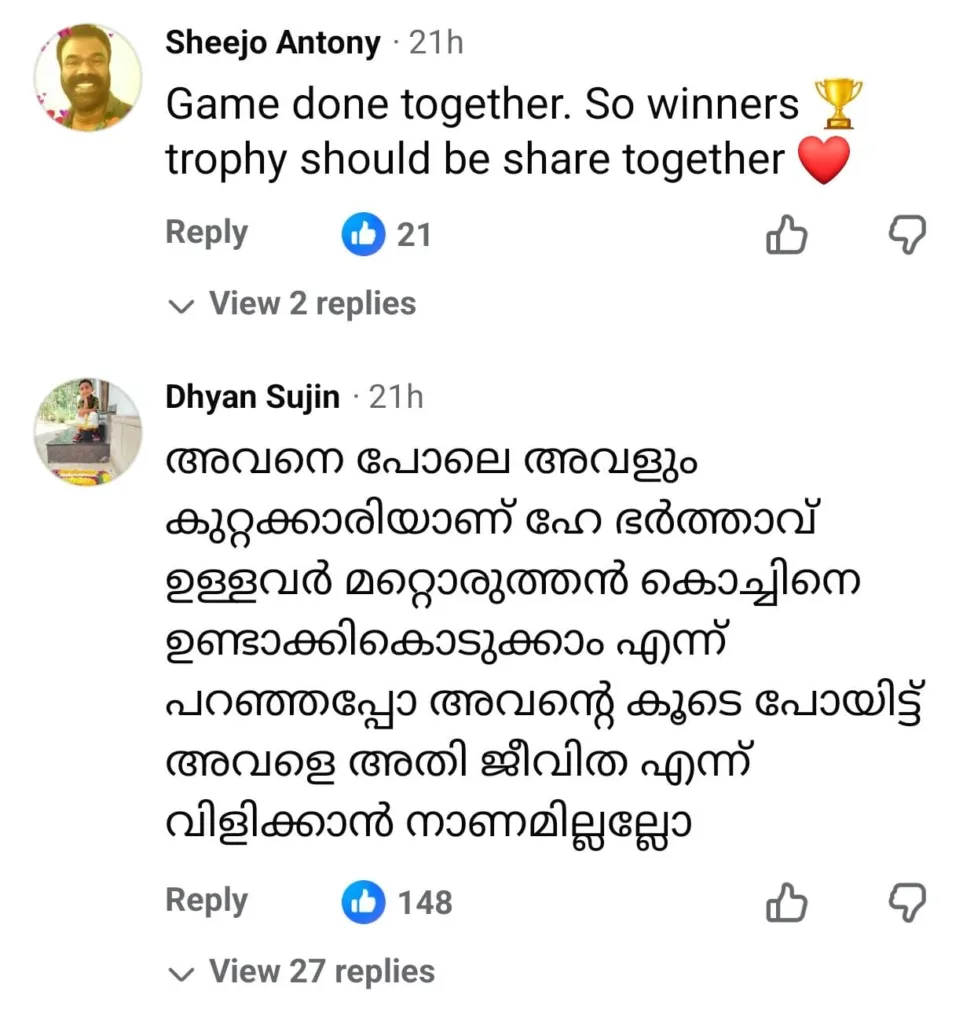The width and height of the screenshot is (974, 1024).
Task: Open Dhyan Sujin's profile picture
Action: 88,432
